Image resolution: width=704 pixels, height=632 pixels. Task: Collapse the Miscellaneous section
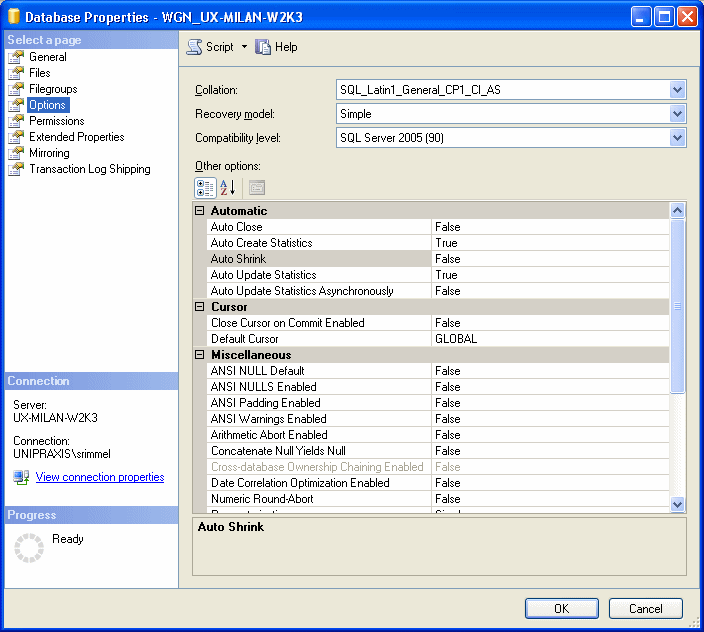click(199, 355)
